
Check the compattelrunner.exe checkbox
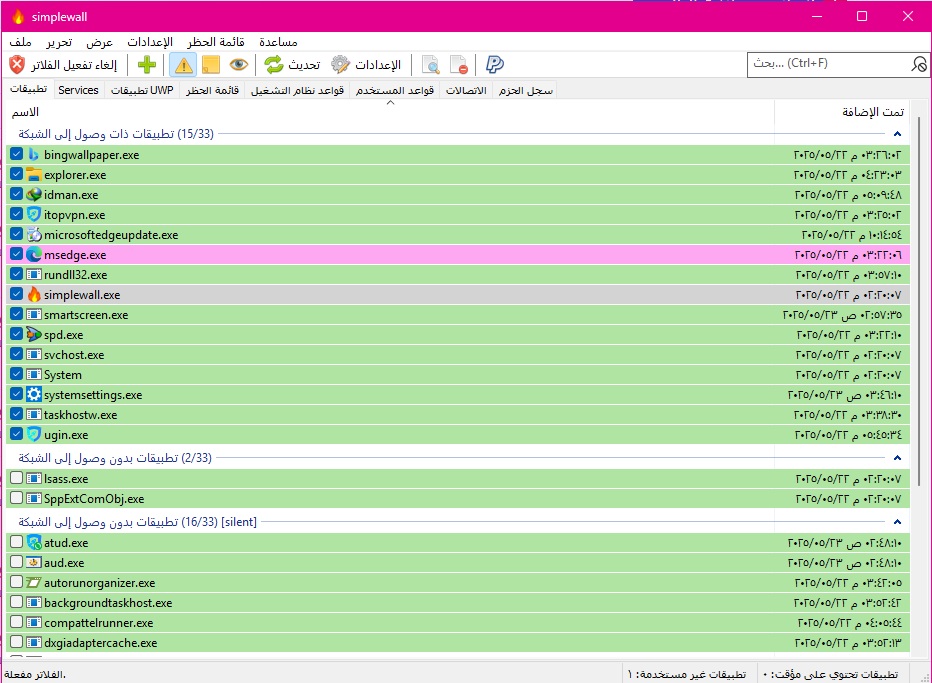point(17,622)
